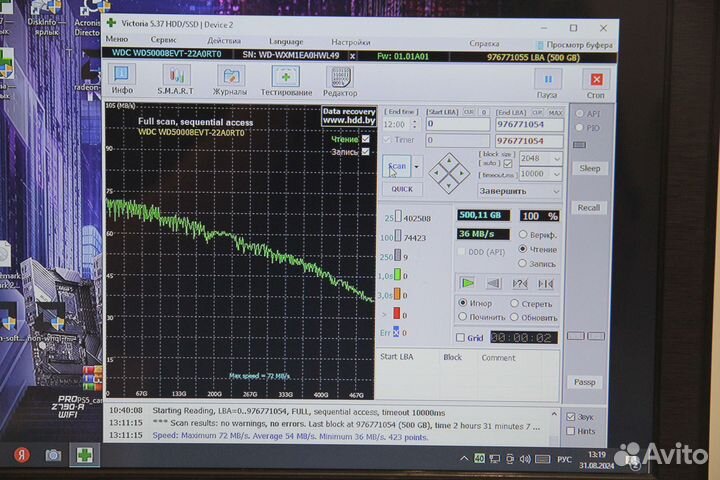Toggle the Чтение graph checkbox
The image size is (720, 480).
coord(366,139)
